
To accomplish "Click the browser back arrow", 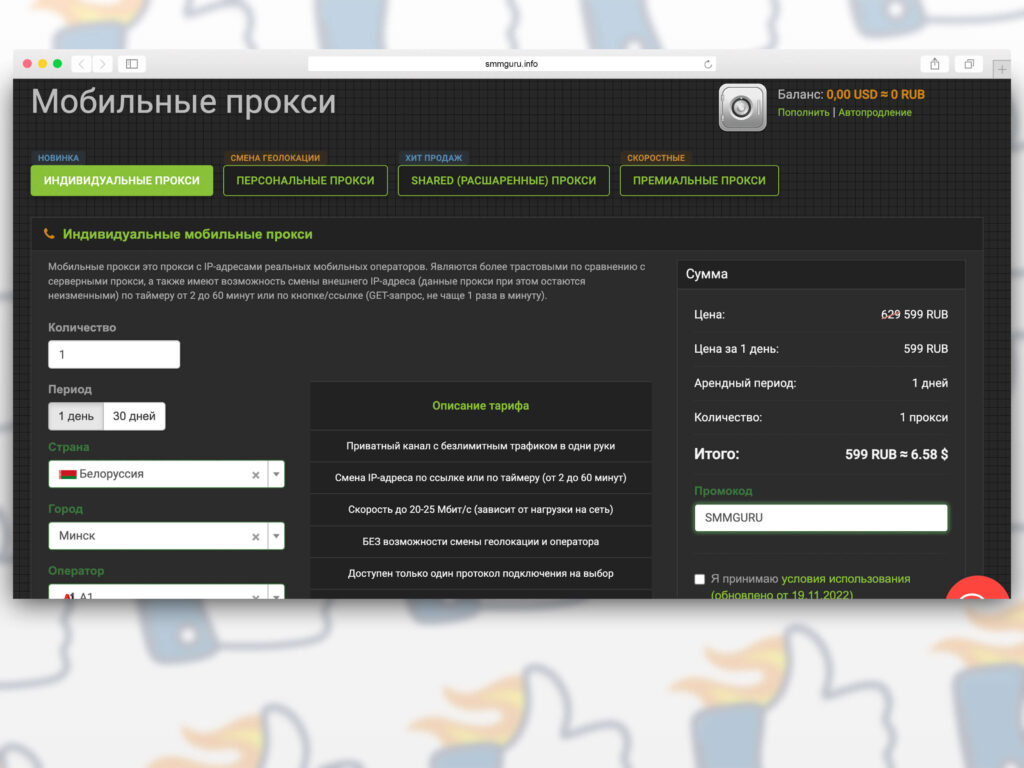I will 81,64.
